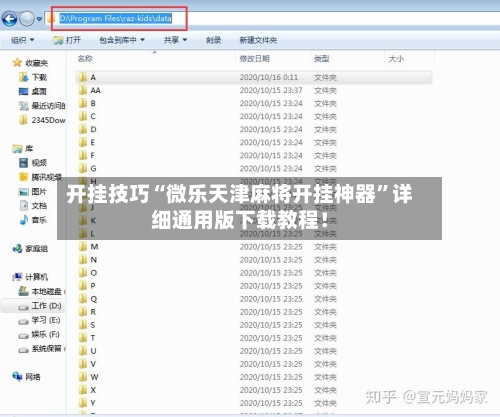
Task: Select folder icon of folder C
Action: click(83, 116)
